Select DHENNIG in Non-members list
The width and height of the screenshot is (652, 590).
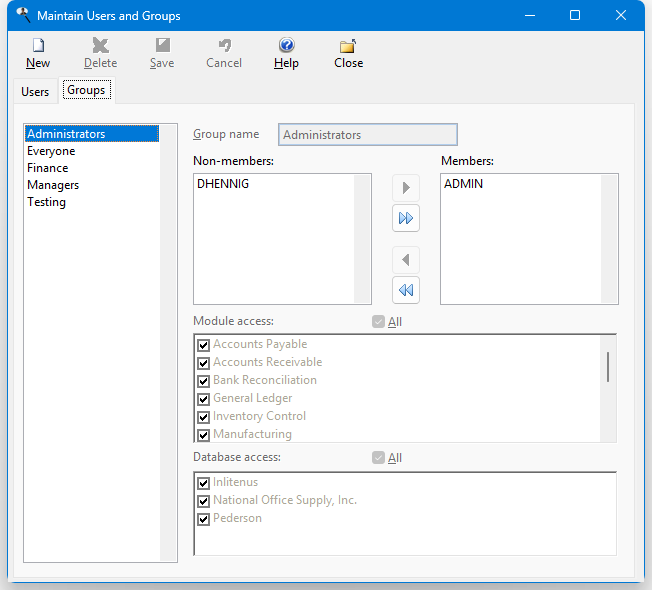(x=223, y=184)
